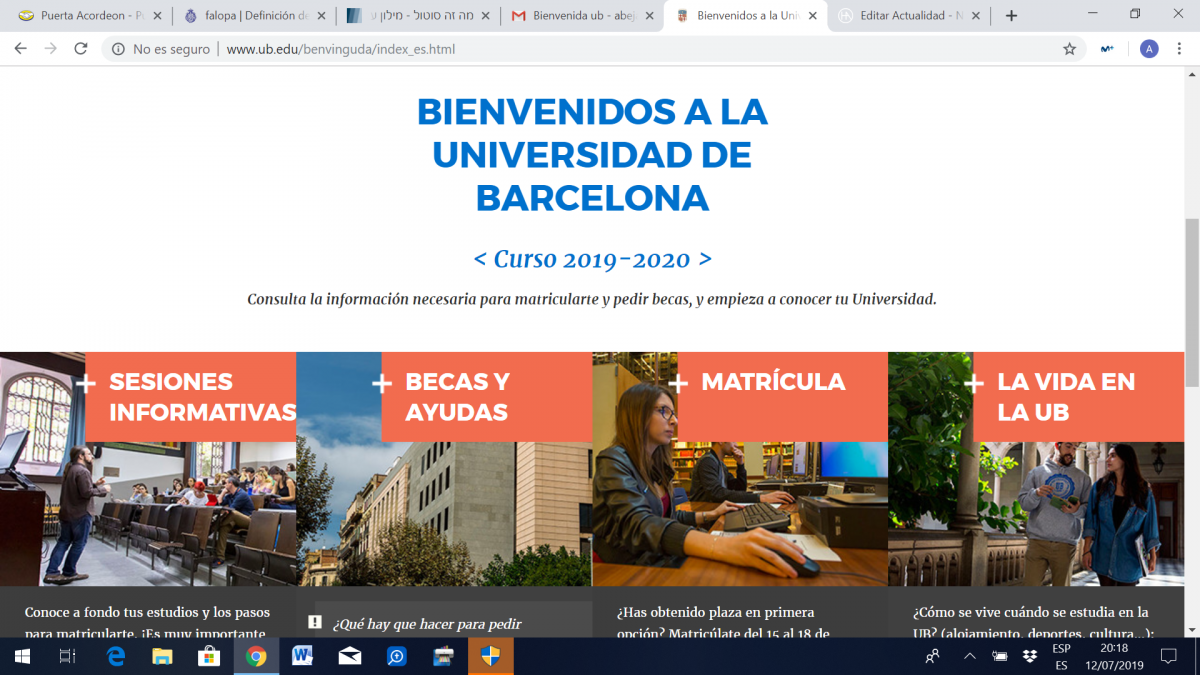The image size is (1200, 675).
Task: Click the 'Curso 2019-2020' subtitle text
Action: tap(592, 259)
